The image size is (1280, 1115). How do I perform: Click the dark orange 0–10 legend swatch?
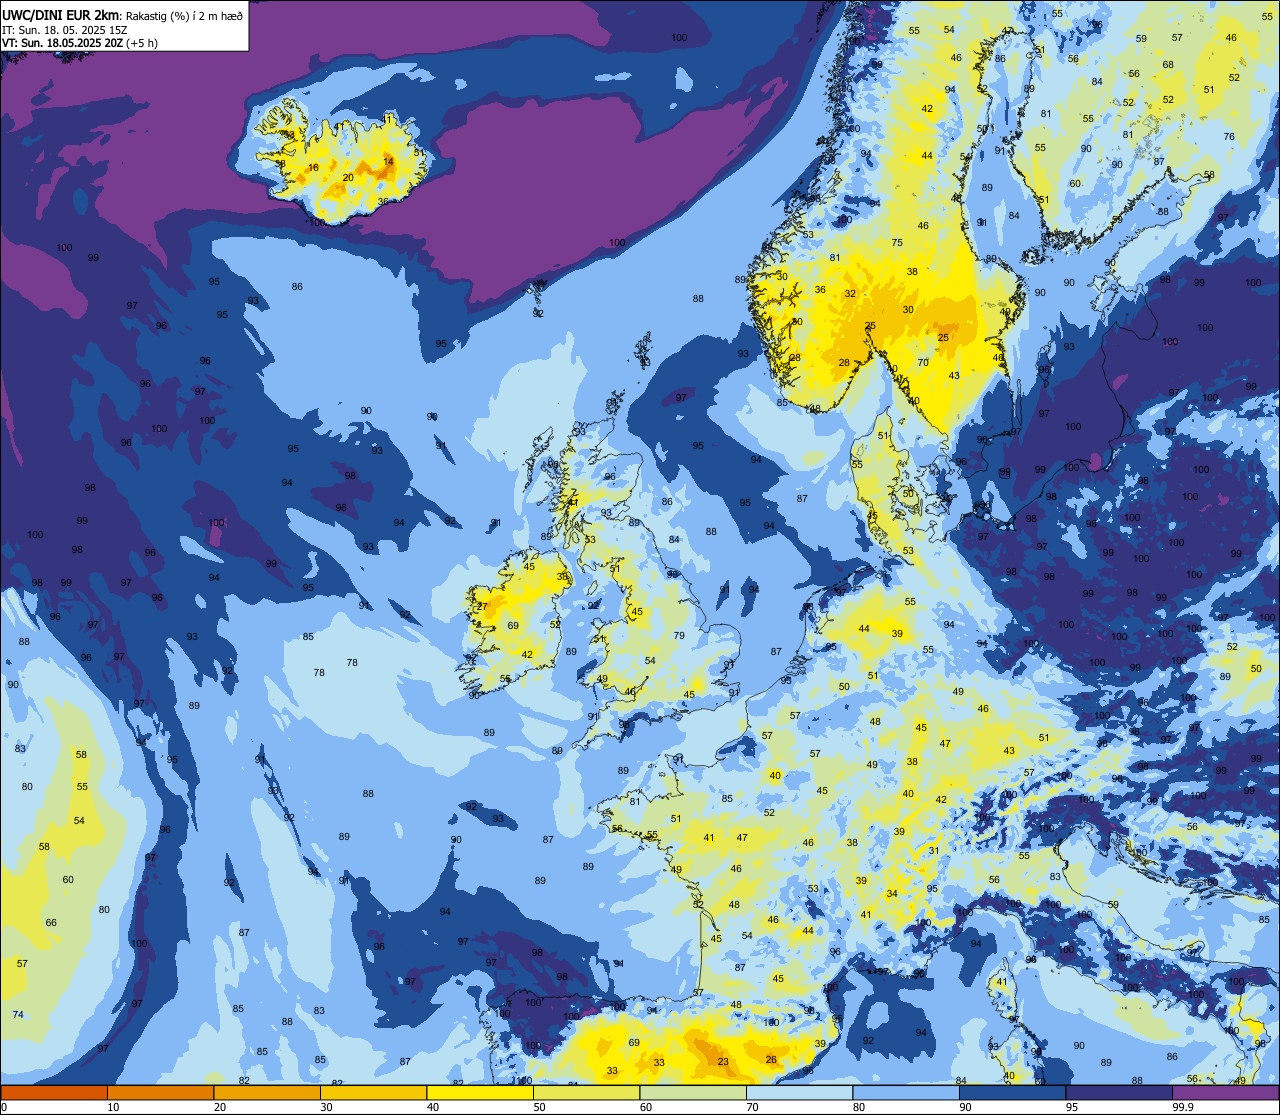click(x=54, y=1092)
